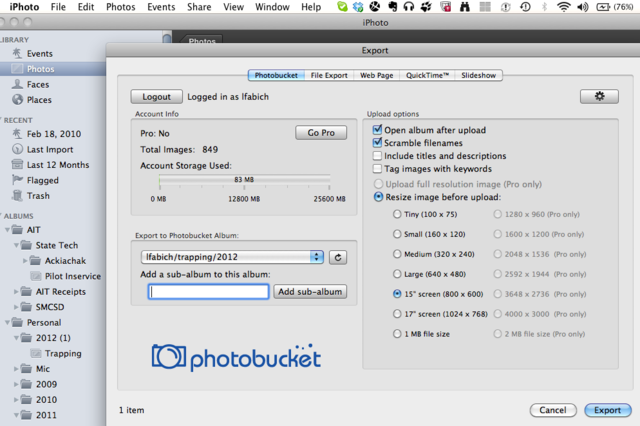The image size is (640, 426).
Task: Open the Time Machine menu bar icon
Action: point(525,7)
